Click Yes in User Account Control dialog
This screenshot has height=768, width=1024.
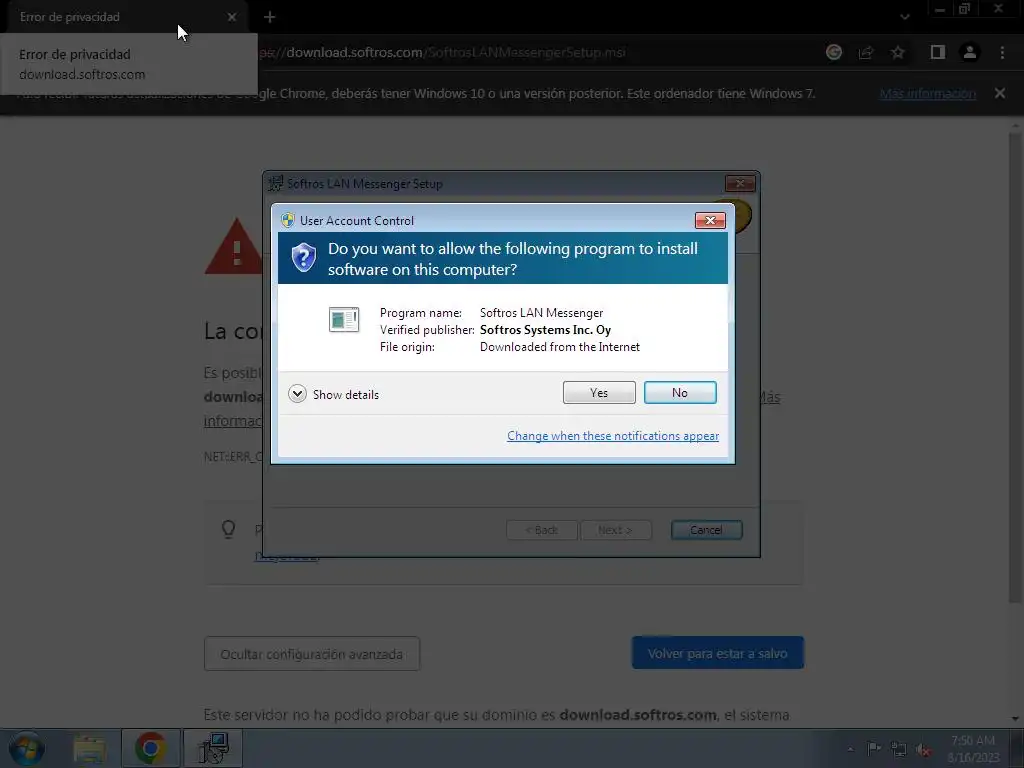point(599,392)
